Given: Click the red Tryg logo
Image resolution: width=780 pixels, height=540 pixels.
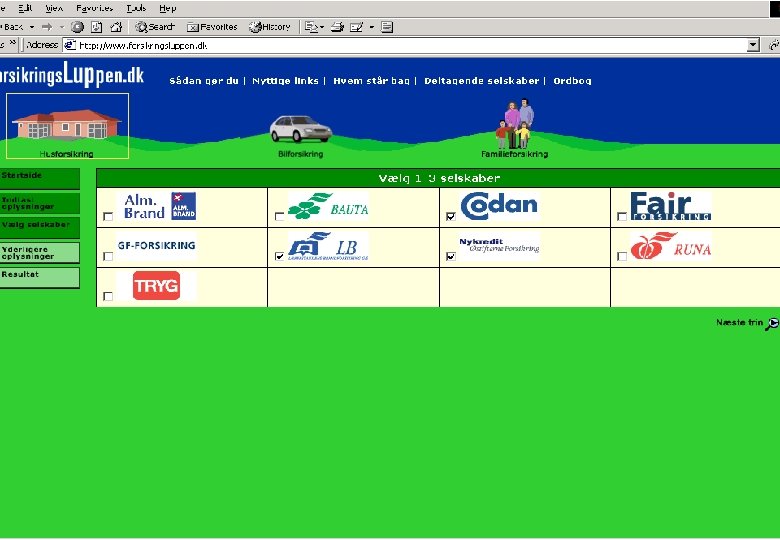Looking at the screenshot, I should (x=156, y=285).
